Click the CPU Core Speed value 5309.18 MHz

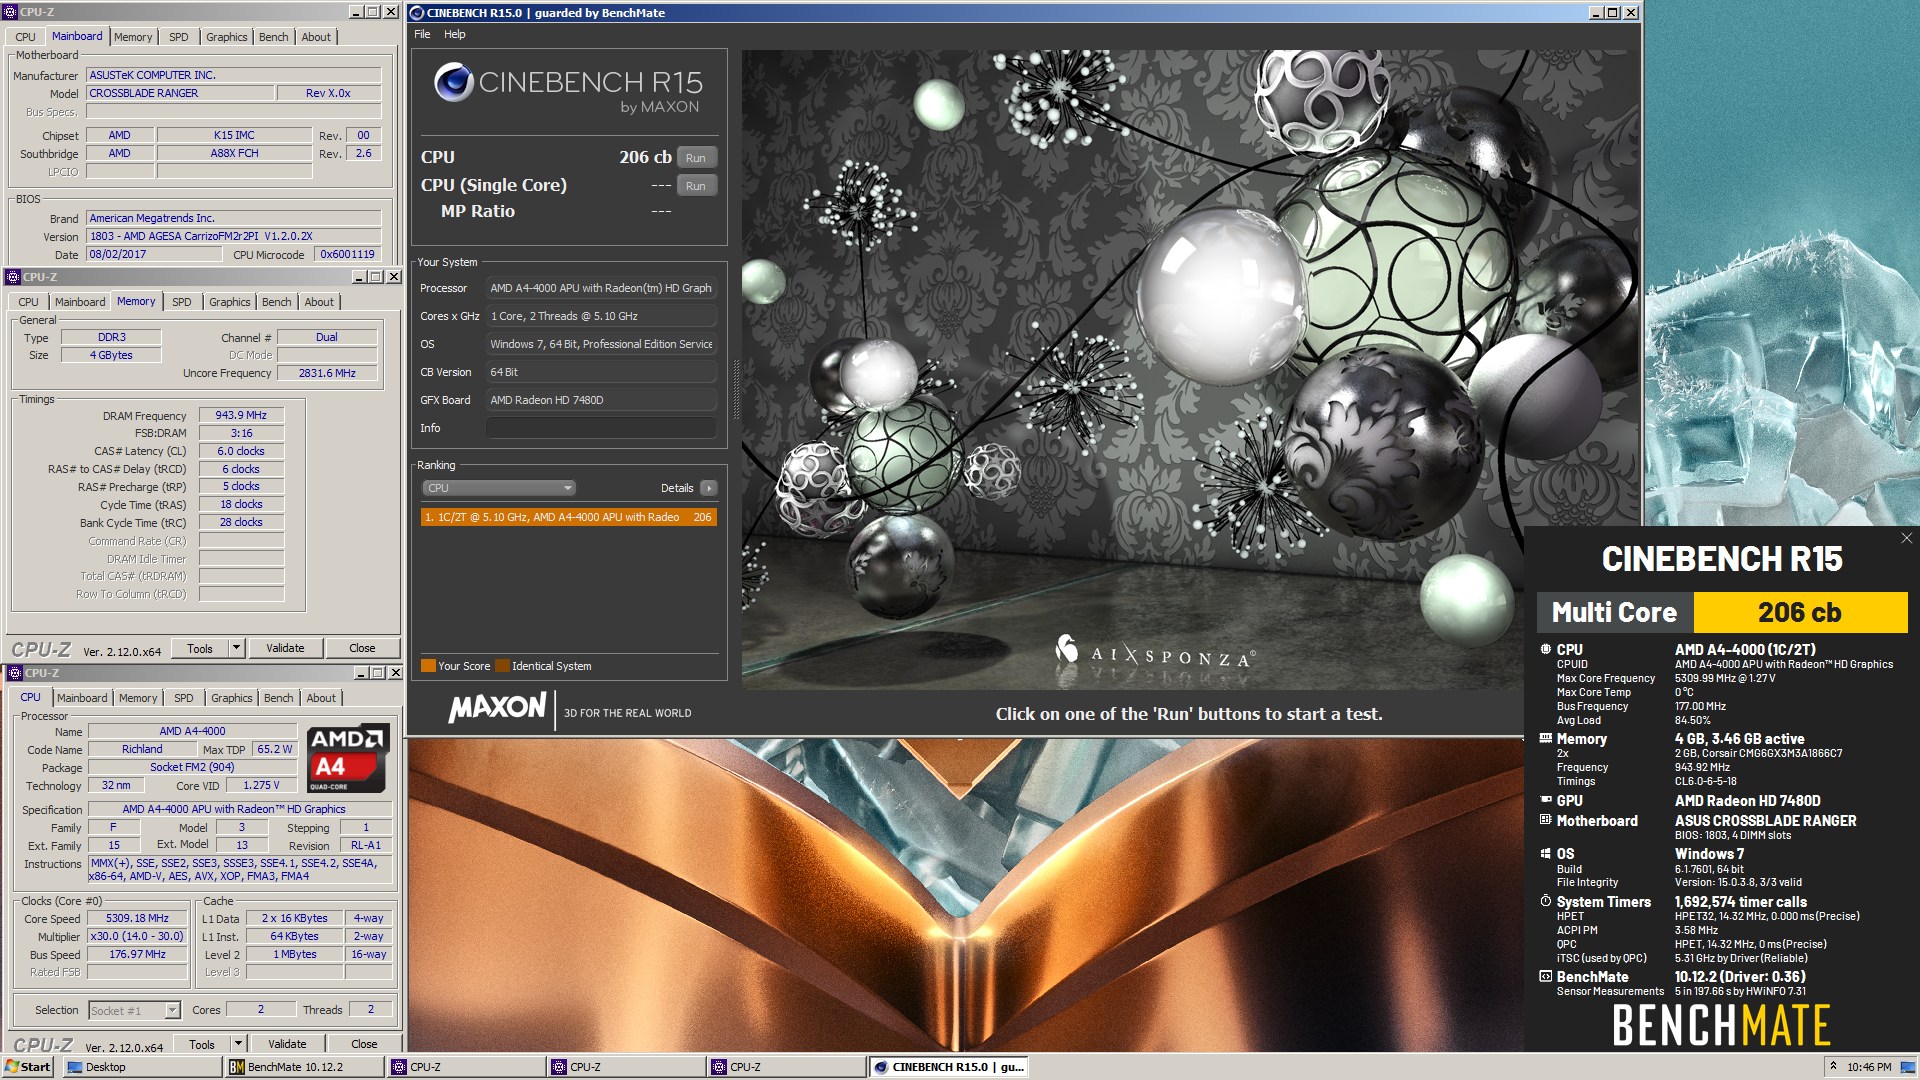point(137,918)
